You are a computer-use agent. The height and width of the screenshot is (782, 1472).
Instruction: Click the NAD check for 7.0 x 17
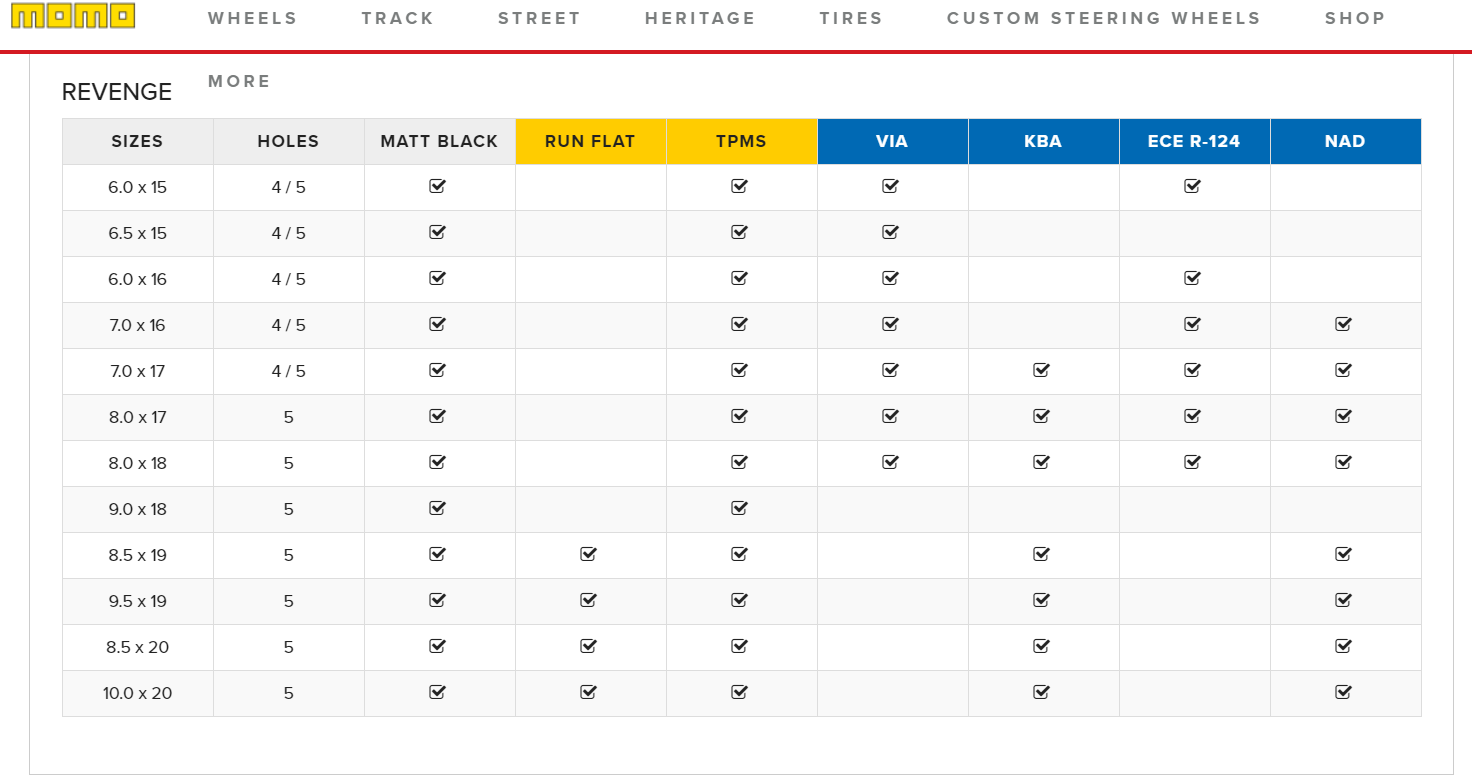[1343, 370]
